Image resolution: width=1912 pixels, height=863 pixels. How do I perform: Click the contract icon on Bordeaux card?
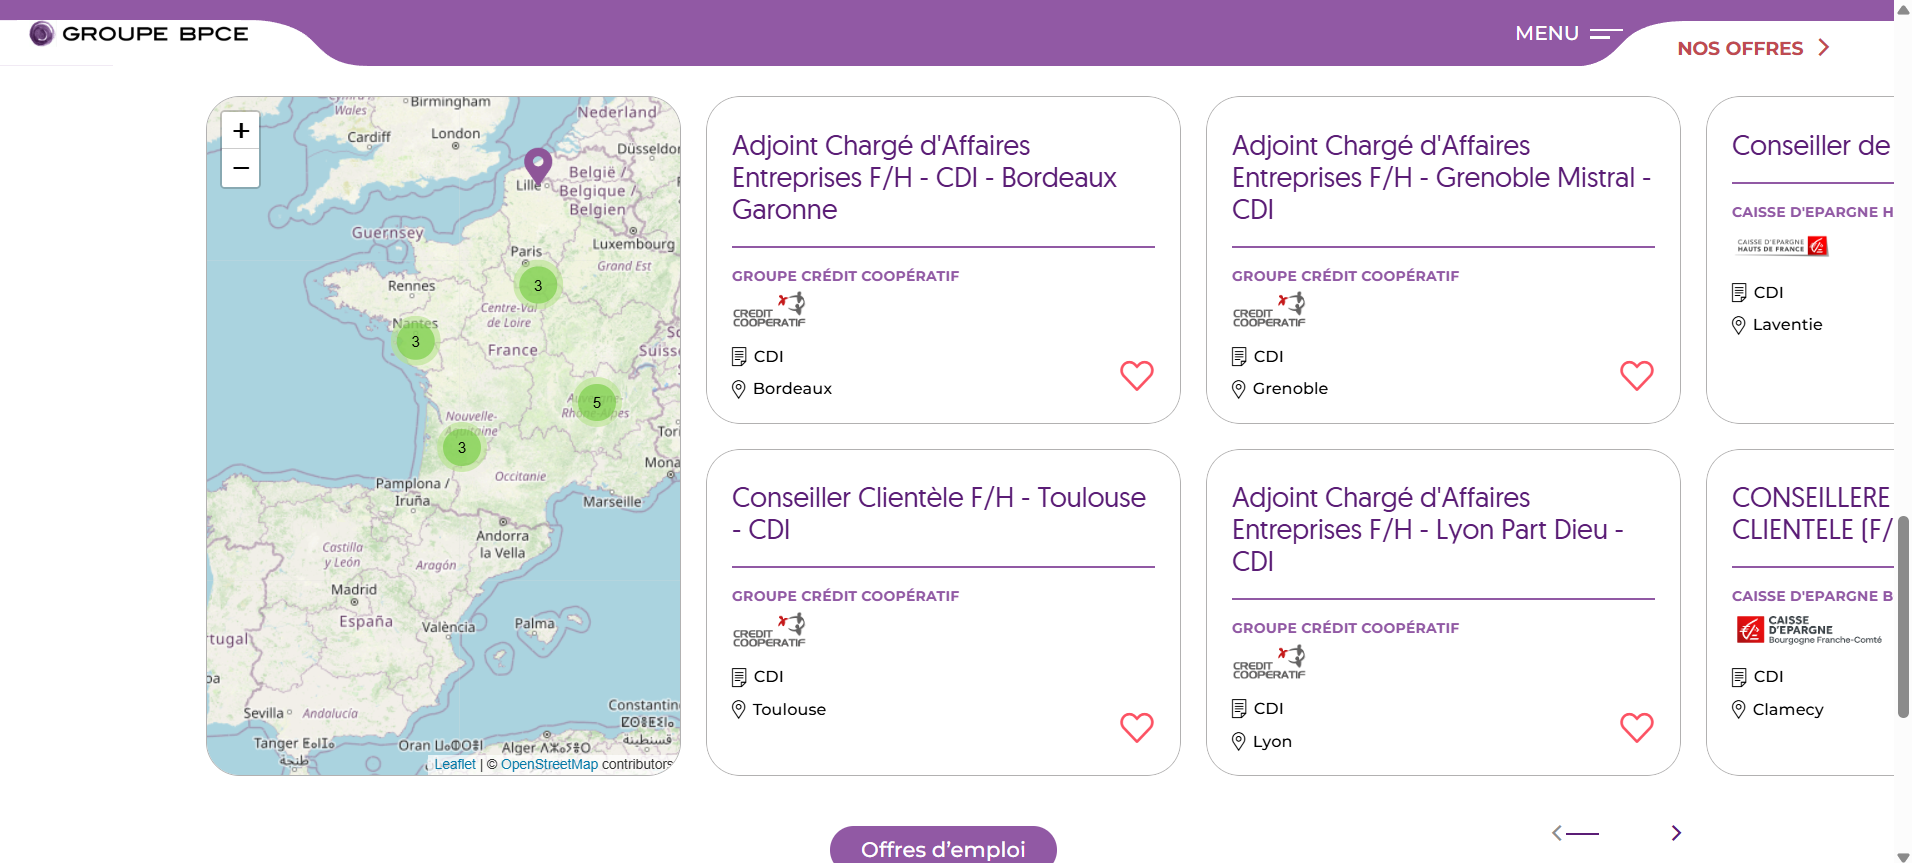(739, 357)
